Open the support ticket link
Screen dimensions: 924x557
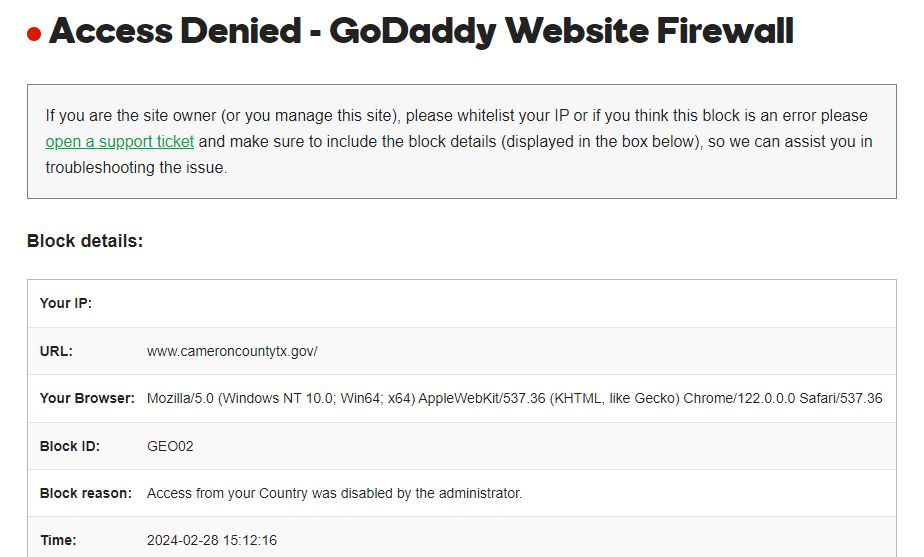pos(119,142)
